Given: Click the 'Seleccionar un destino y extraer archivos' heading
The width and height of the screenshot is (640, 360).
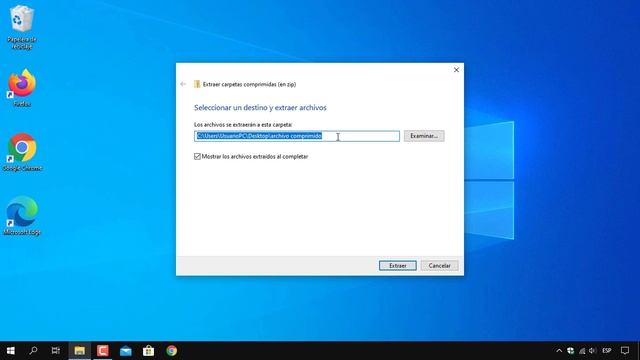Looking at the screenshot, I should click(x=260, y=108).
